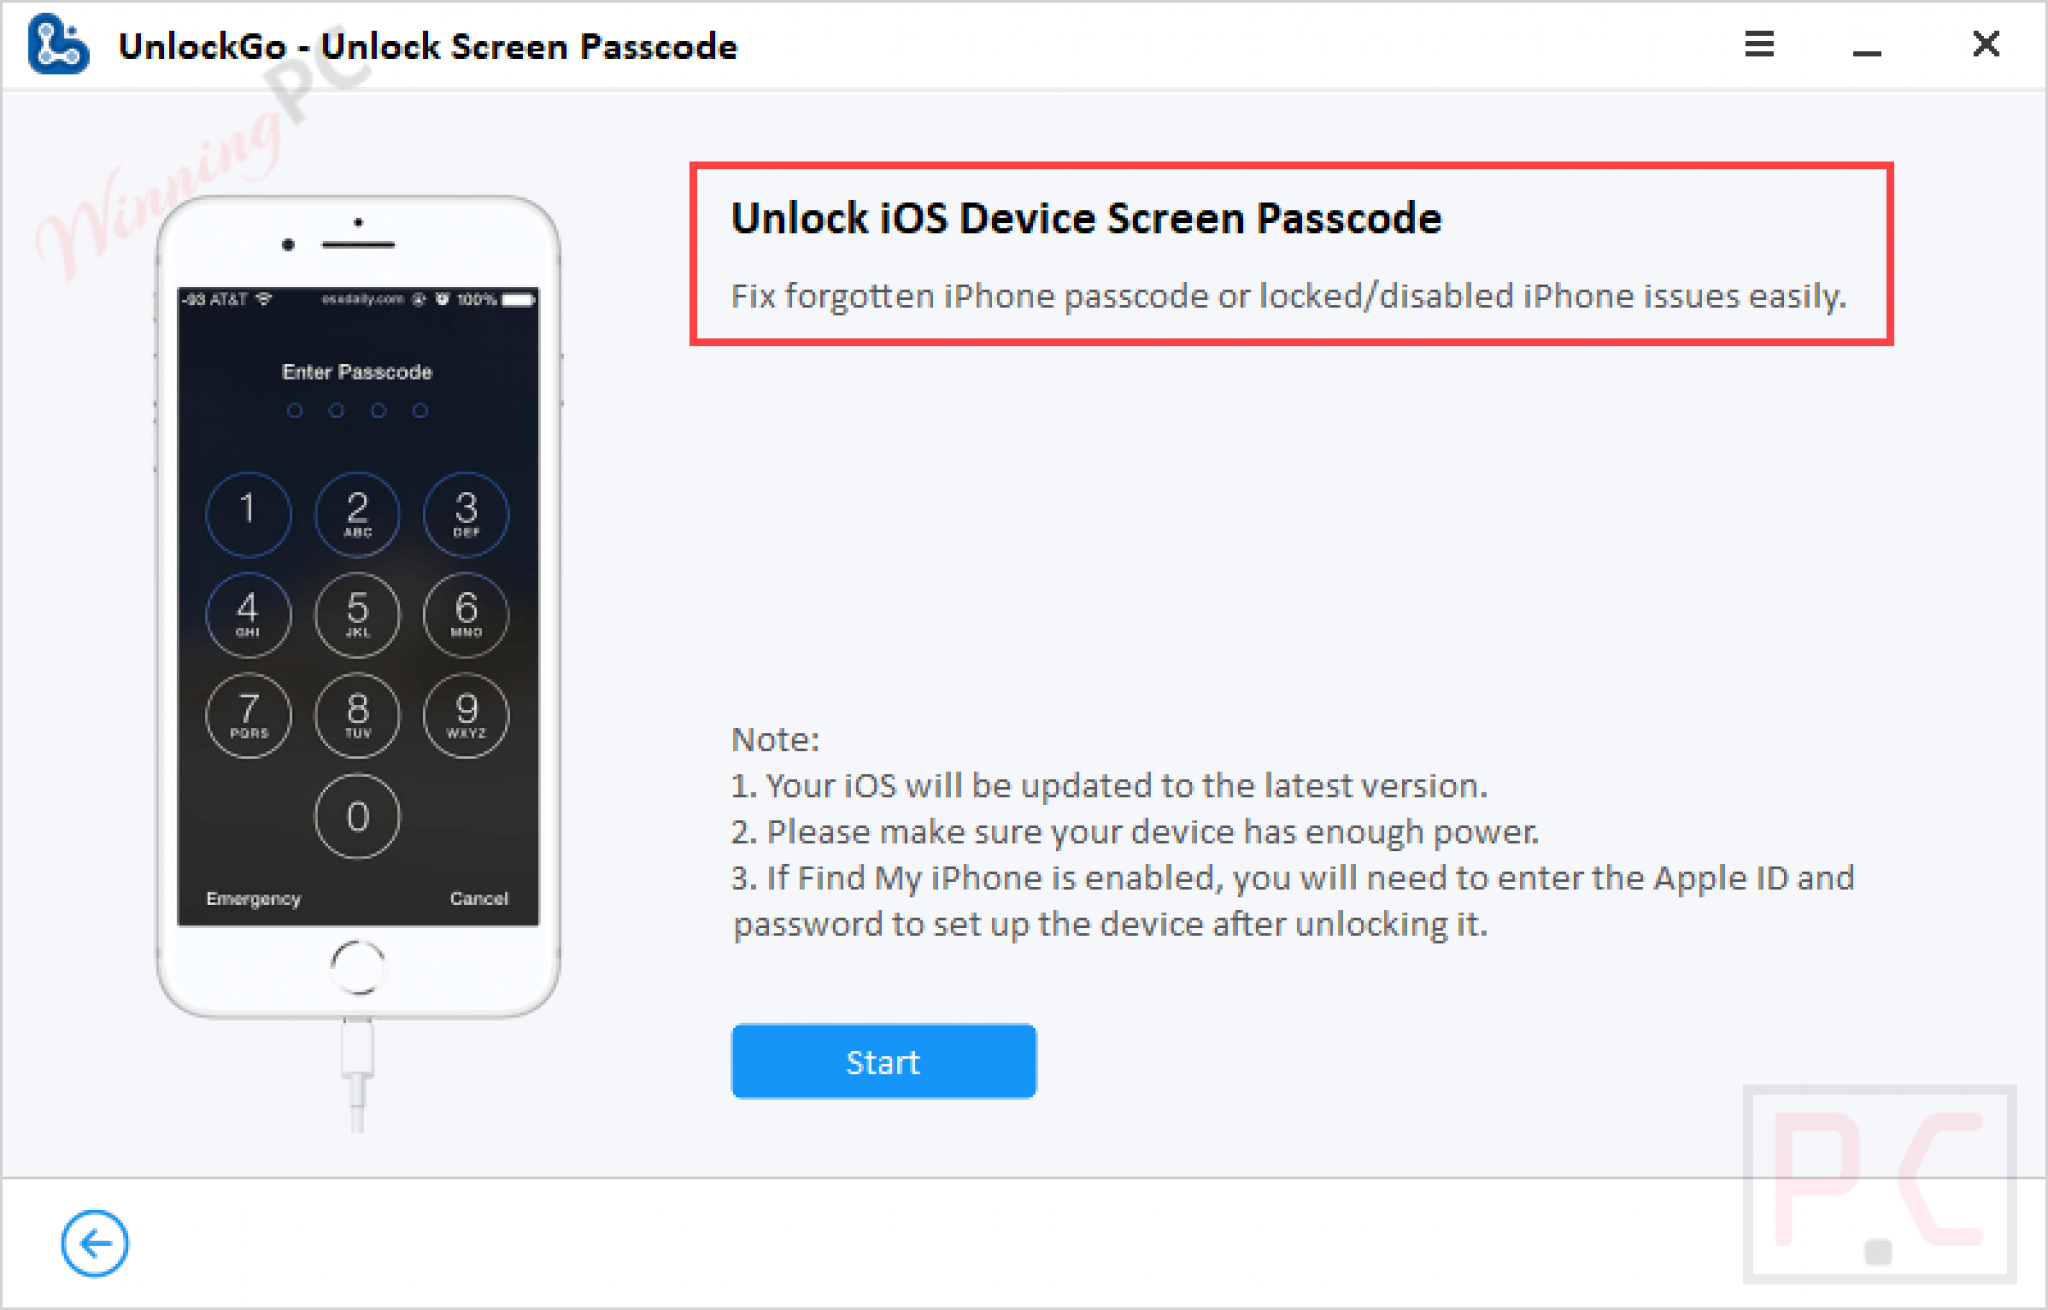Click the Wi-Fi icon on the phone status bar
This screenshot has height=1310, width=2048.
click(262, 298)
